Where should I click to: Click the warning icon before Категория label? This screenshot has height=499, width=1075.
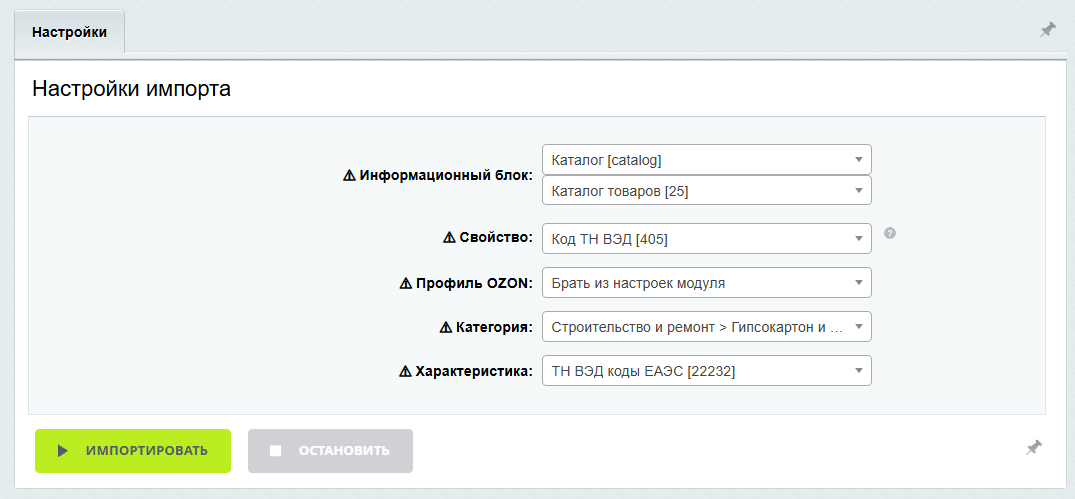coord(446,327)
